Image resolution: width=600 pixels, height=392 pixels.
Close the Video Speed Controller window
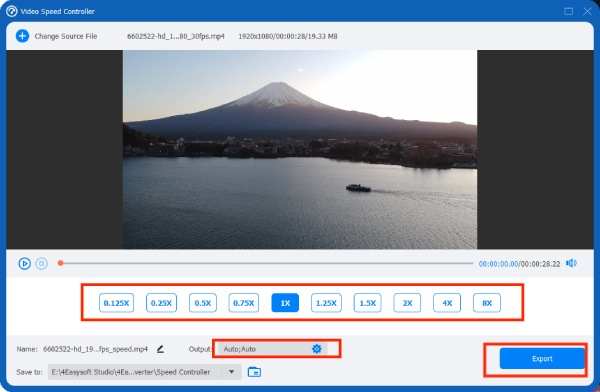coord(587,11)
